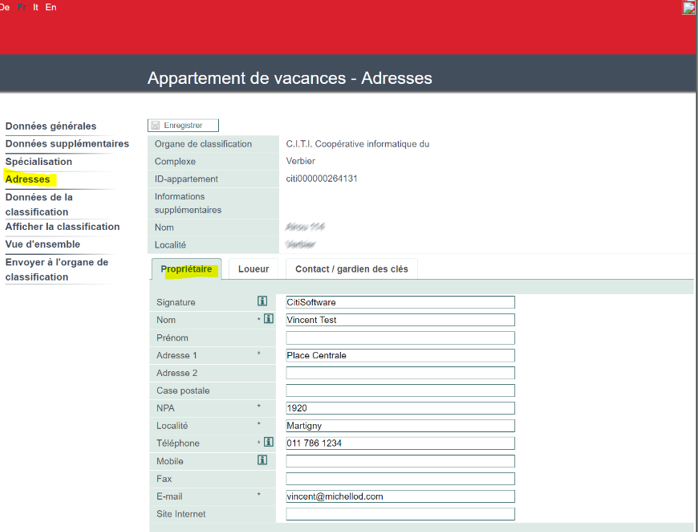
Task: Open Vue d'ensemble from sidebar
Action: (43, 244)
